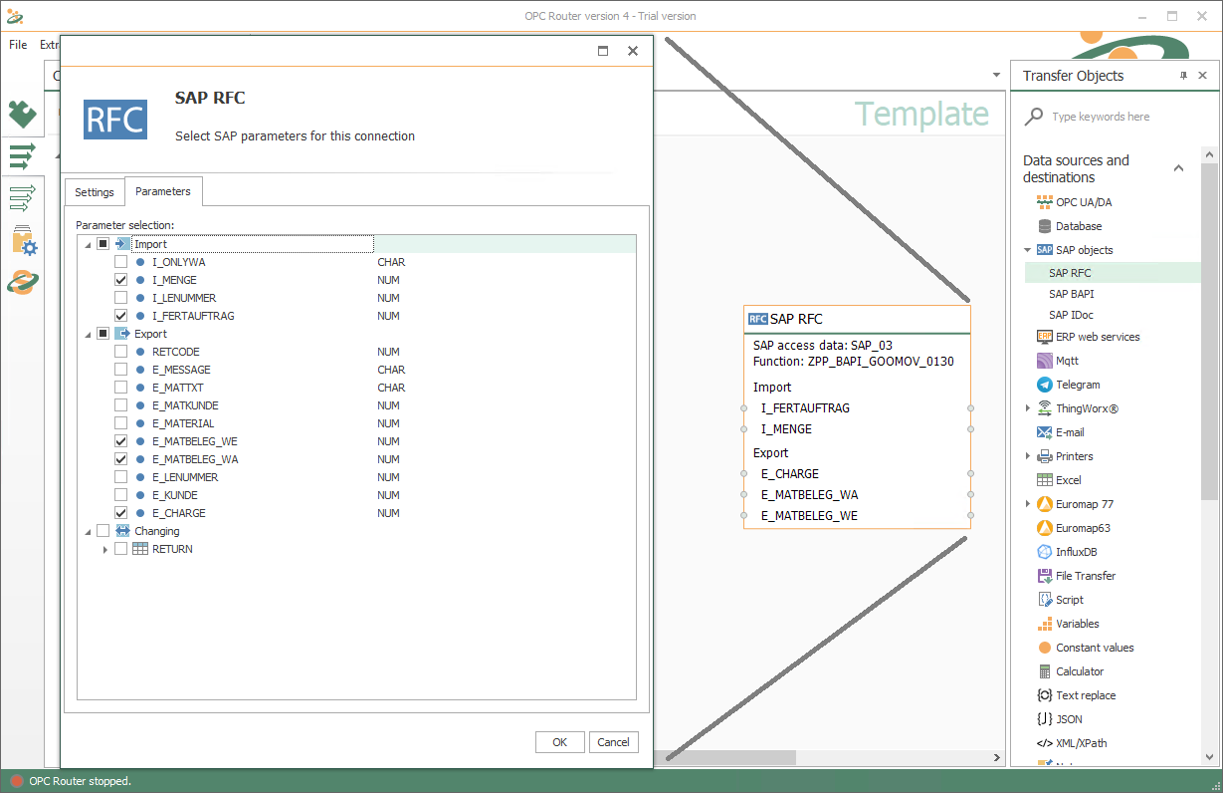The image size is (1223, 793).
Task: Click the InfluxDB icon
Action: pos(1045,552)
